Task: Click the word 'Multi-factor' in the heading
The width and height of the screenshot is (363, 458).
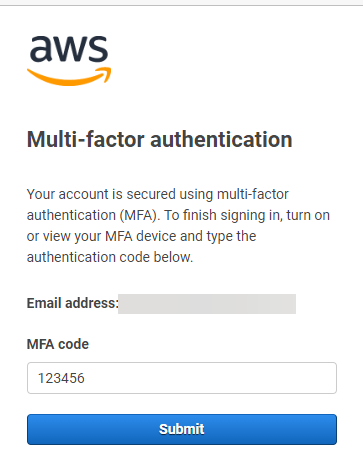Action: coord(85,139)
